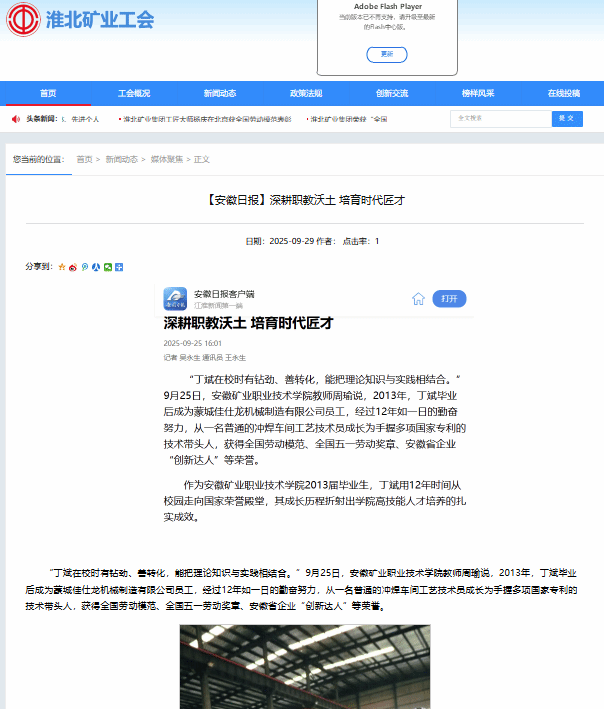Go to 新闻动态 in navigation bar
Viewport: 604px width, 709px height.
(x=220, y=93)
